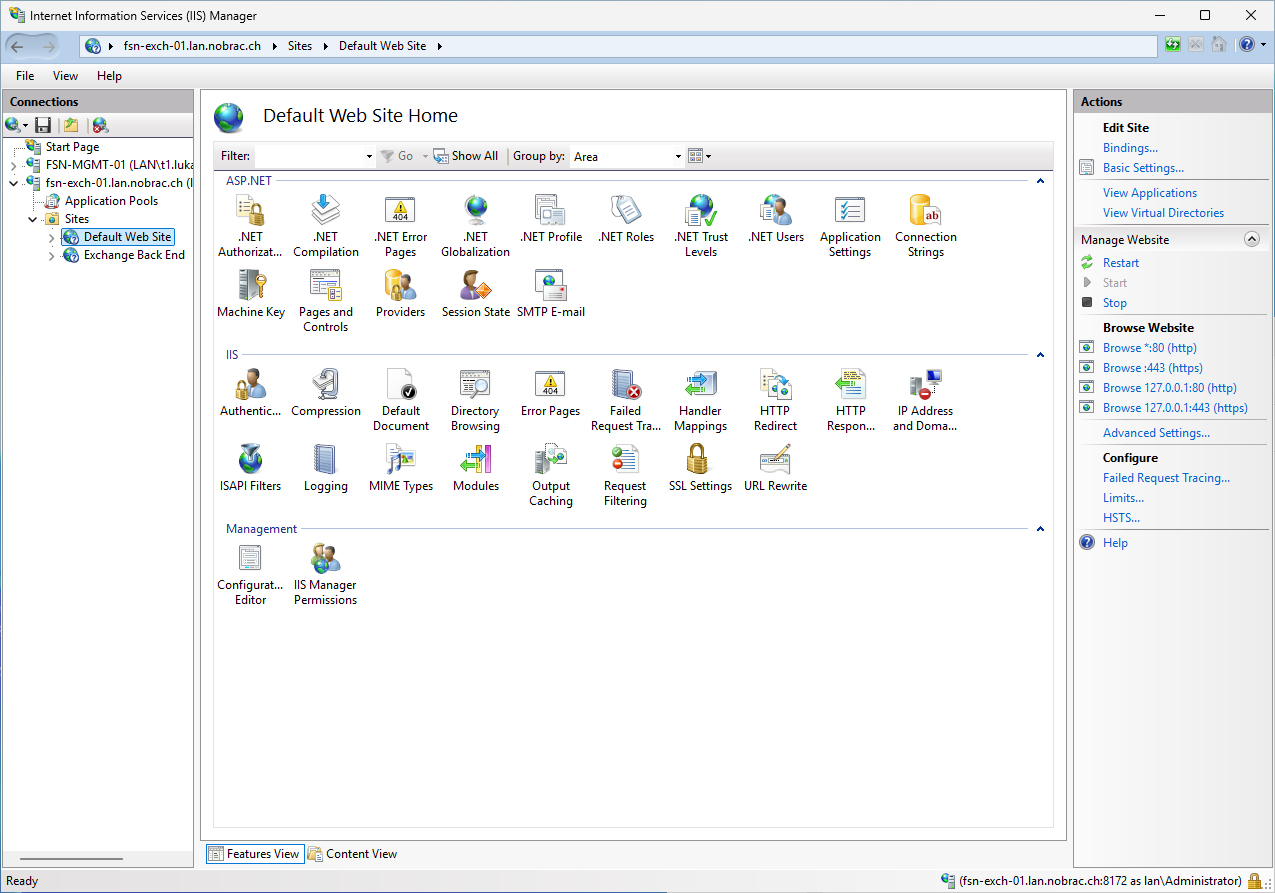Click the Bindings... link
The image size is (1275, 893).
pyautogui.click(x=1130, y=148)
